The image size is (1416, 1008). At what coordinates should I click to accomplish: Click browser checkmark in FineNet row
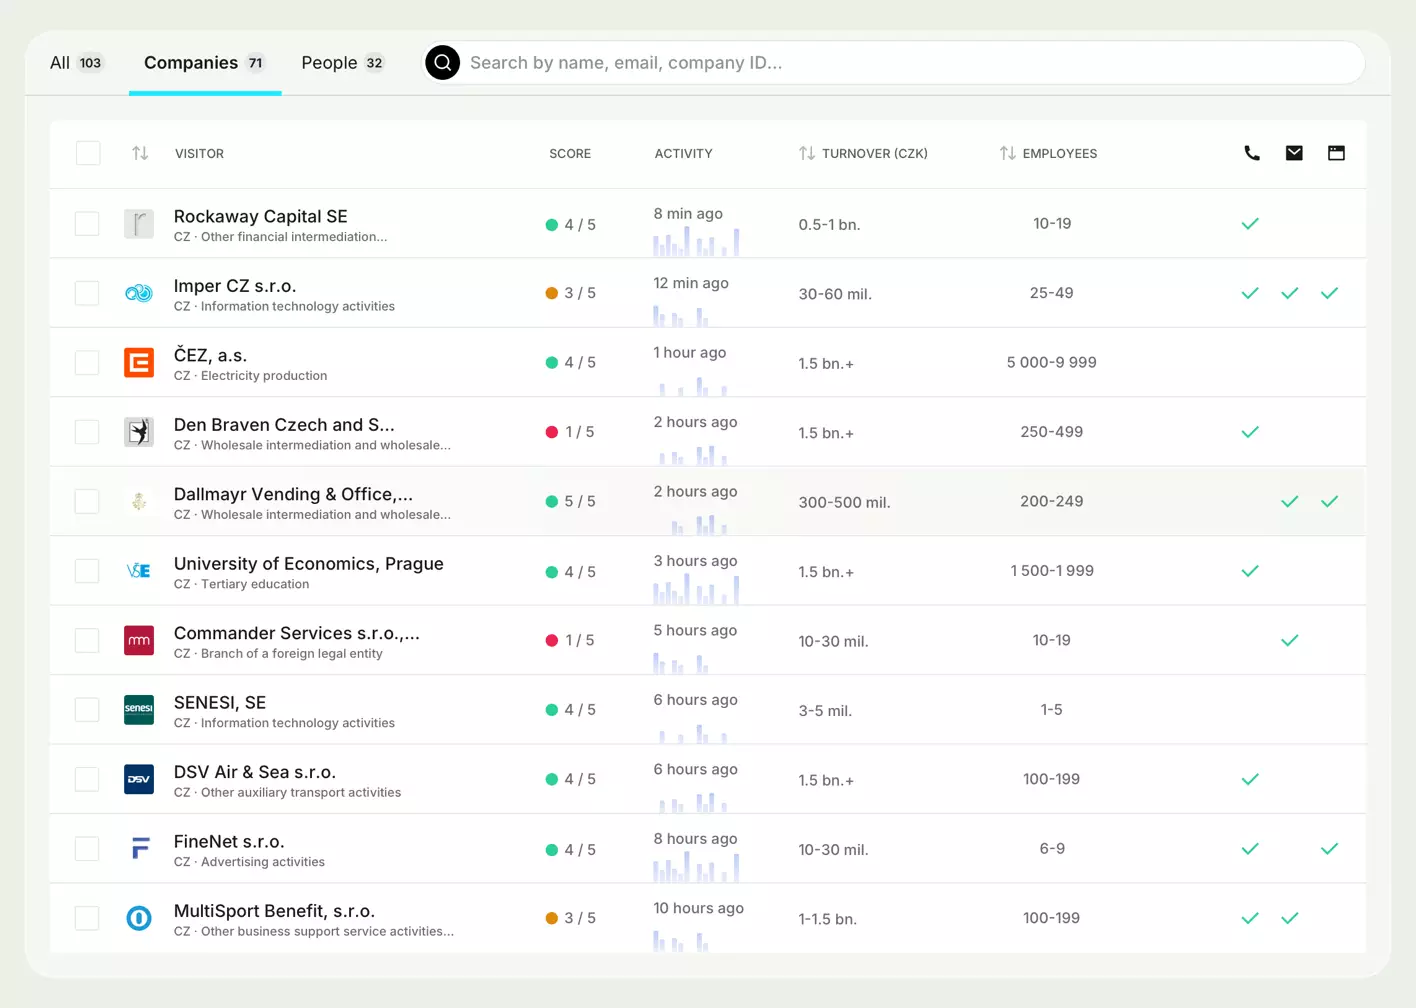tap(1329, 849)
